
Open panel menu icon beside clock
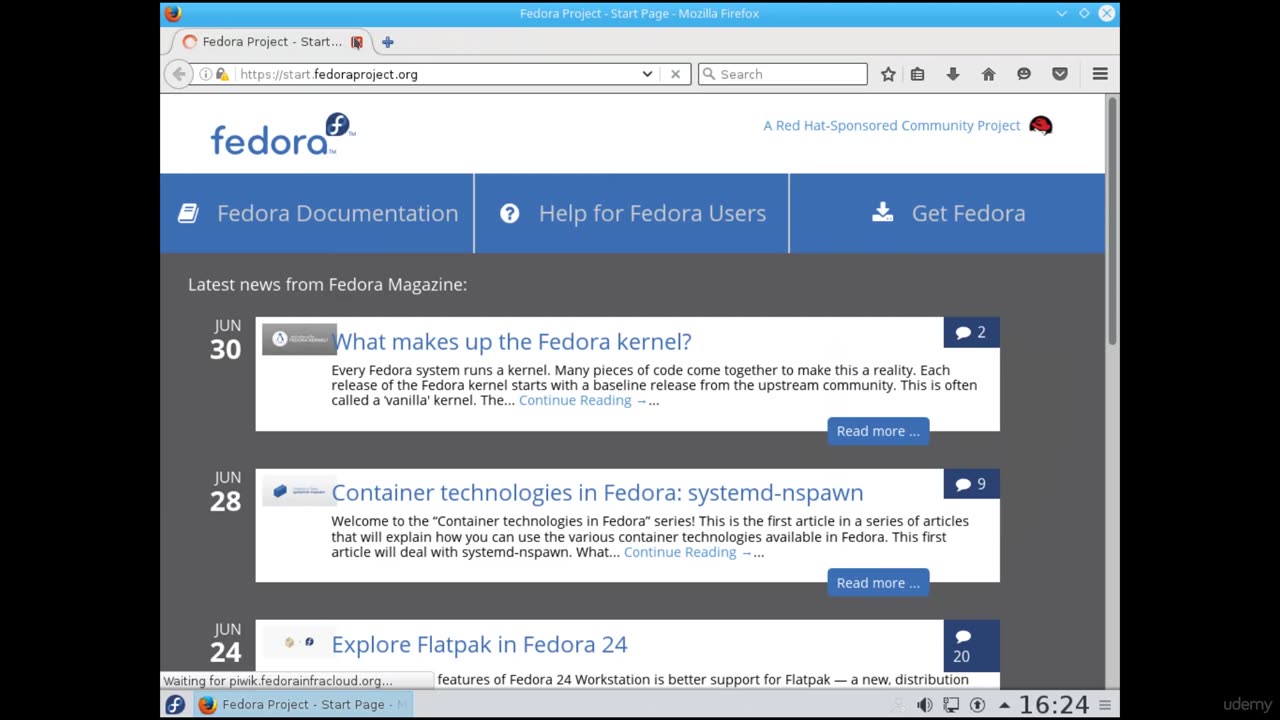1104,705
